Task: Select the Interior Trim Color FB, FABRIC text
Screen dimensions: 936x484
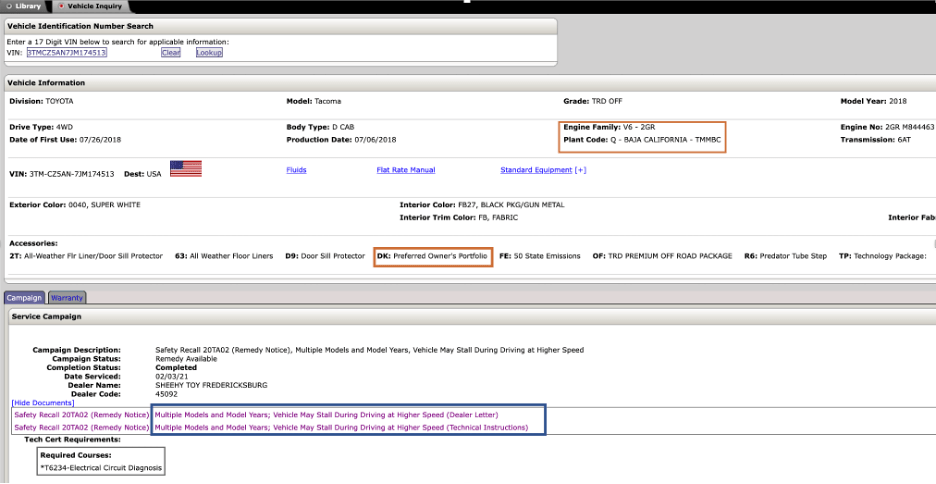Action: (458, 218)
